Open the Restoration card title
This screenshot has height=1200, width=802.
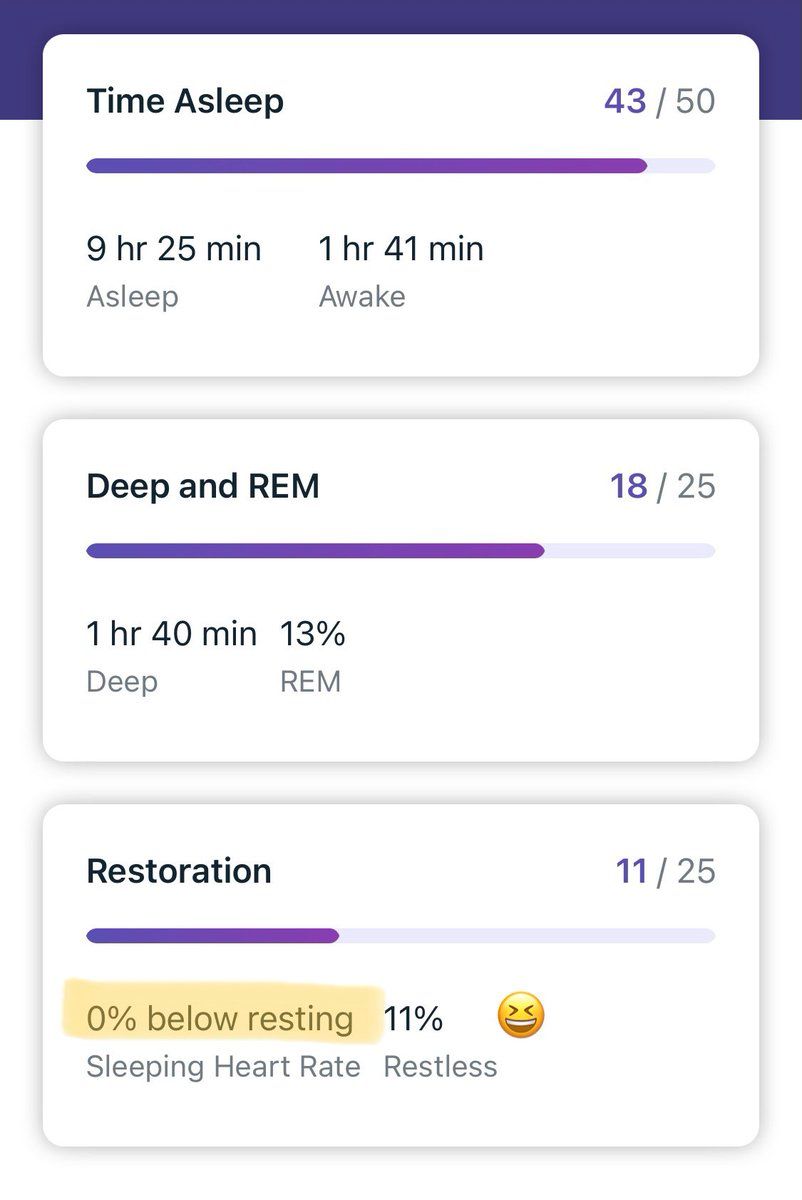179,871
